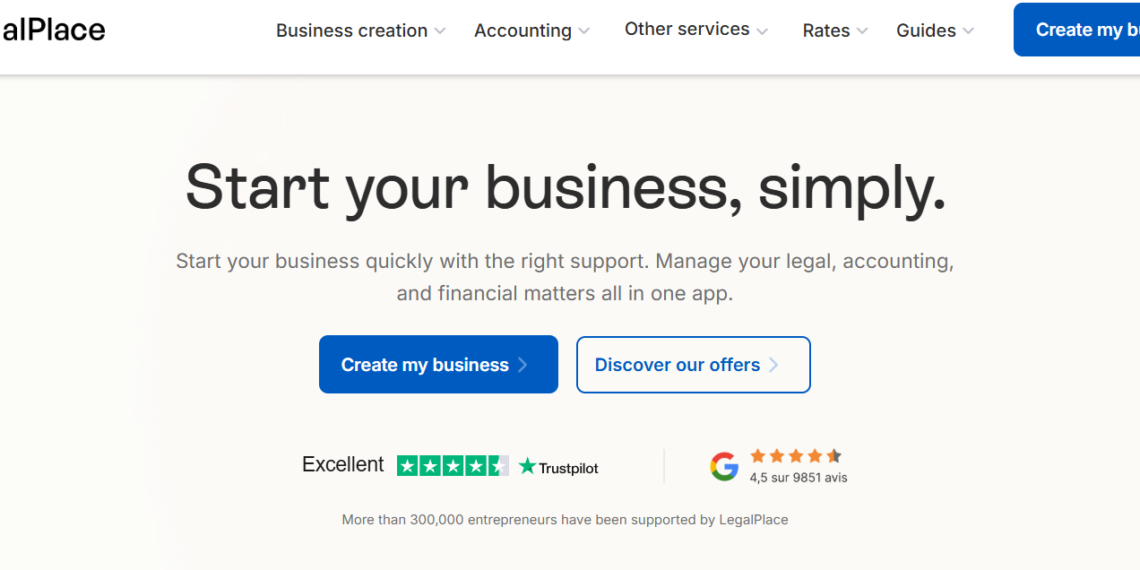Click the arrow icon in Create my business
The width and height of the screenshot is (1140, 570).
pos(523,365)
